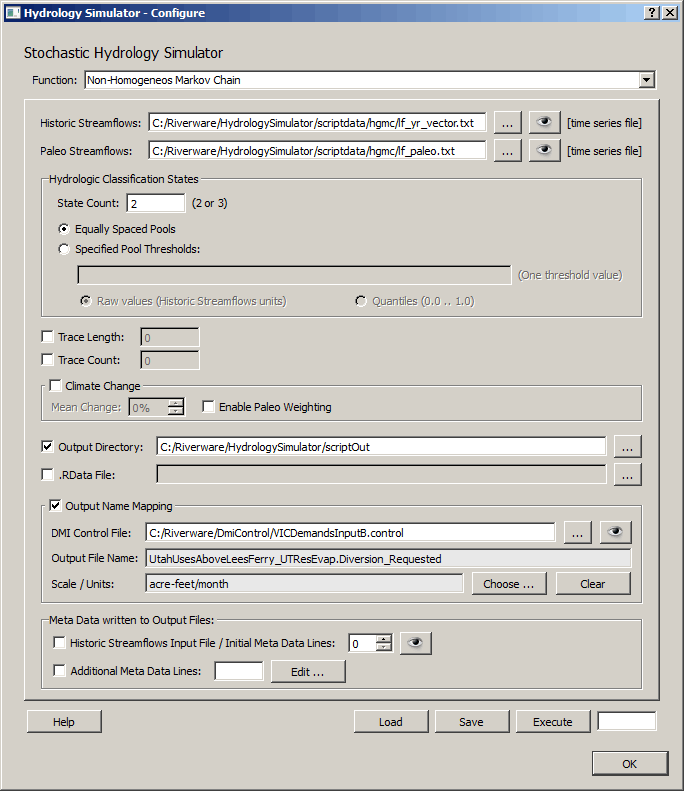Viewport: 684px width, 791px height.
Task: Browse for DMI Control File
Action: [x=578, y=533]
